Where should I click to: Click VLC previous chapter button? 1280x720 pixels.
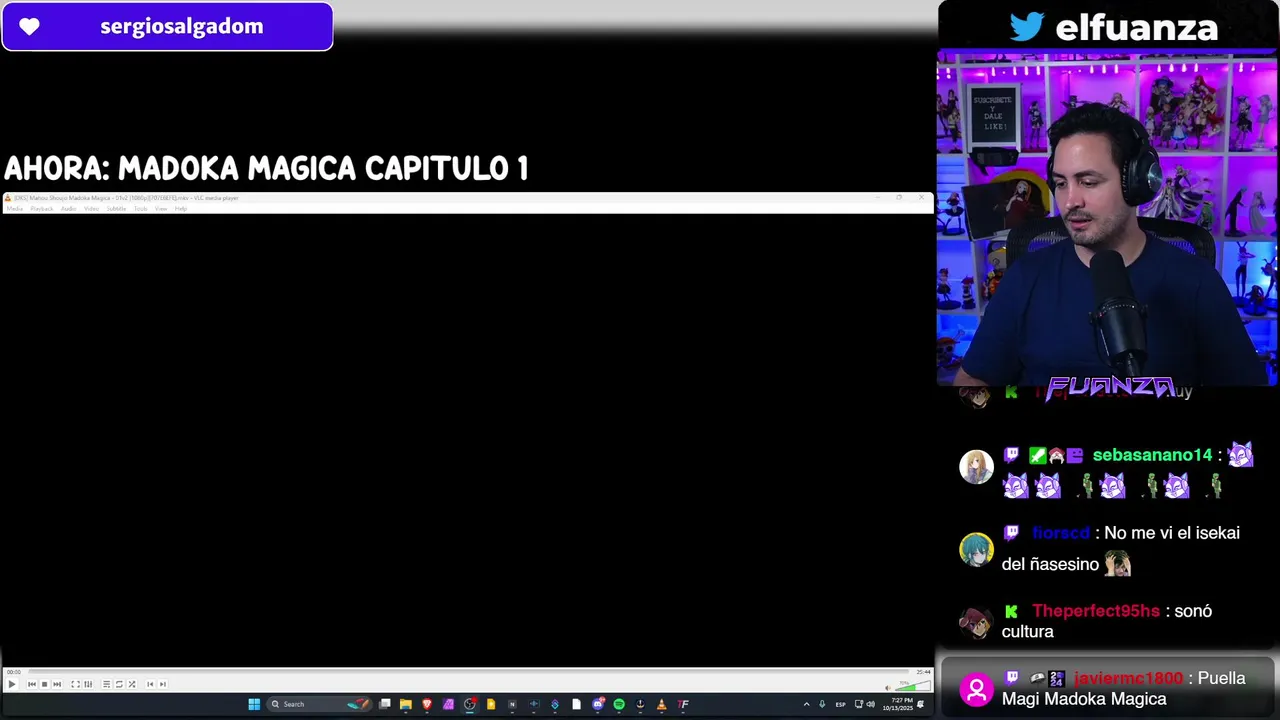150,684
